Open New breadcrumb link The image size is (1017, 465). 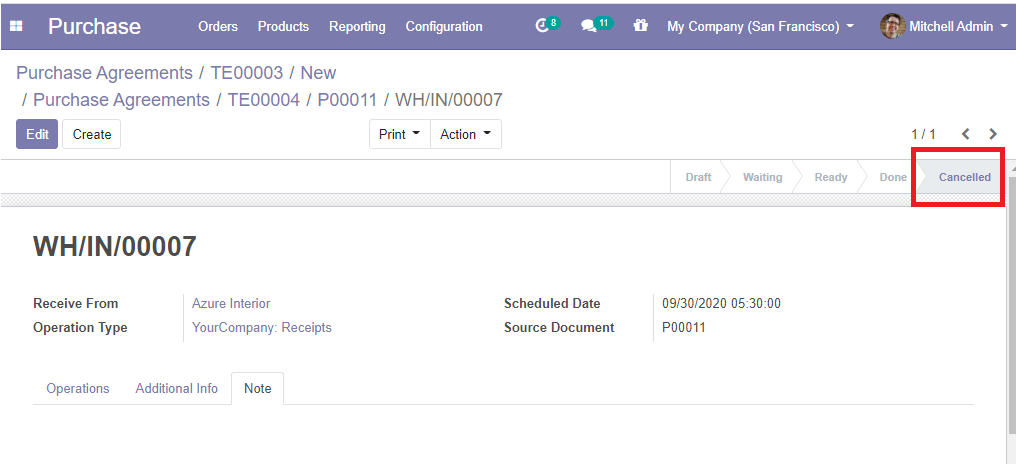click(318, 73)
